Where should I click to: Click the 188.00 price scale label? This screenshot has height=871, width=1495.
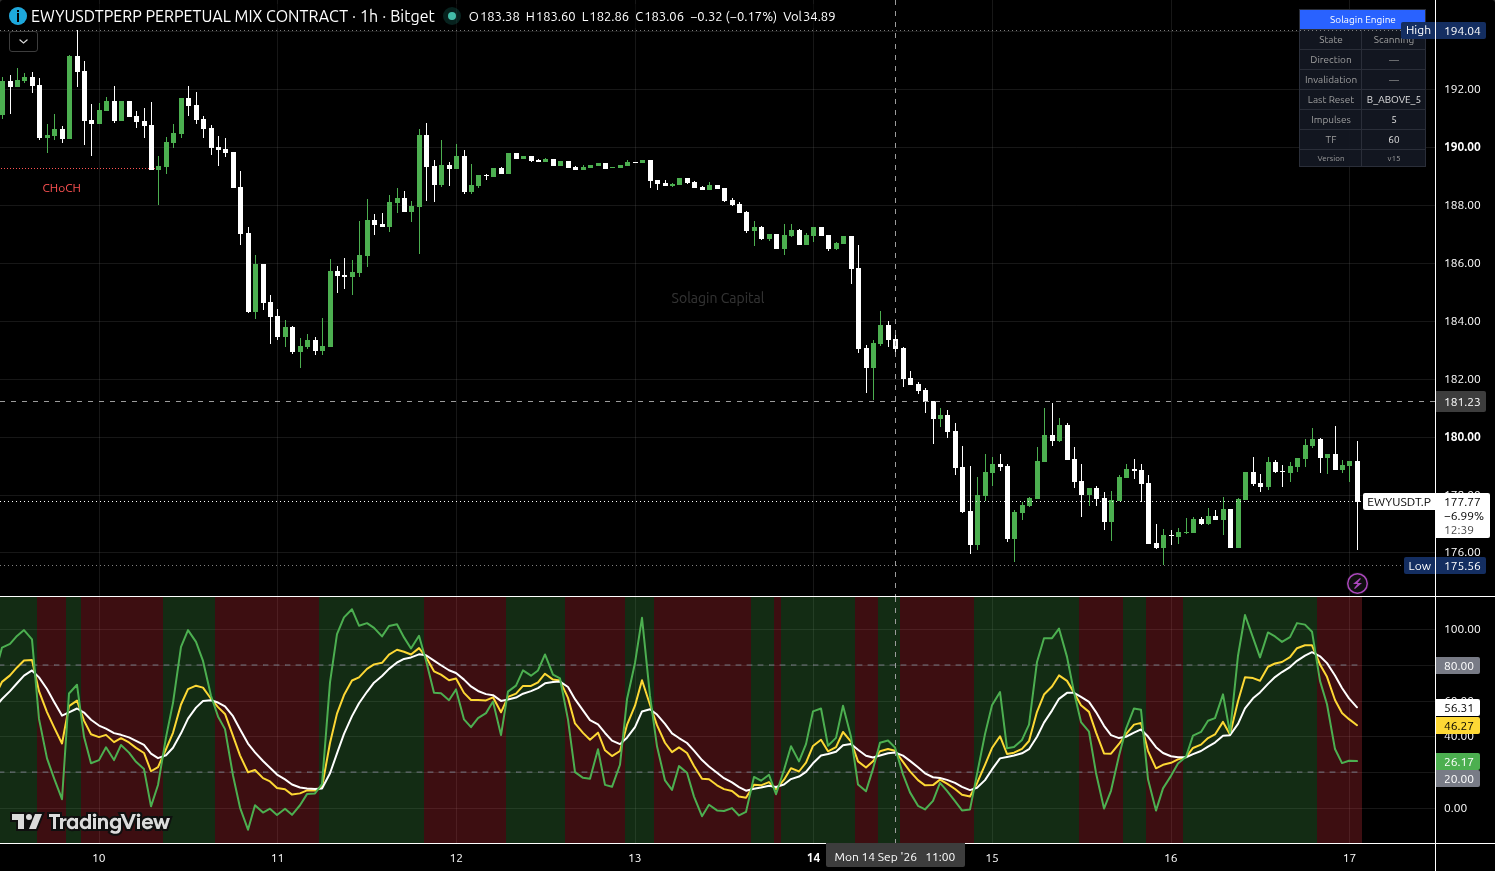[1462, 205]
